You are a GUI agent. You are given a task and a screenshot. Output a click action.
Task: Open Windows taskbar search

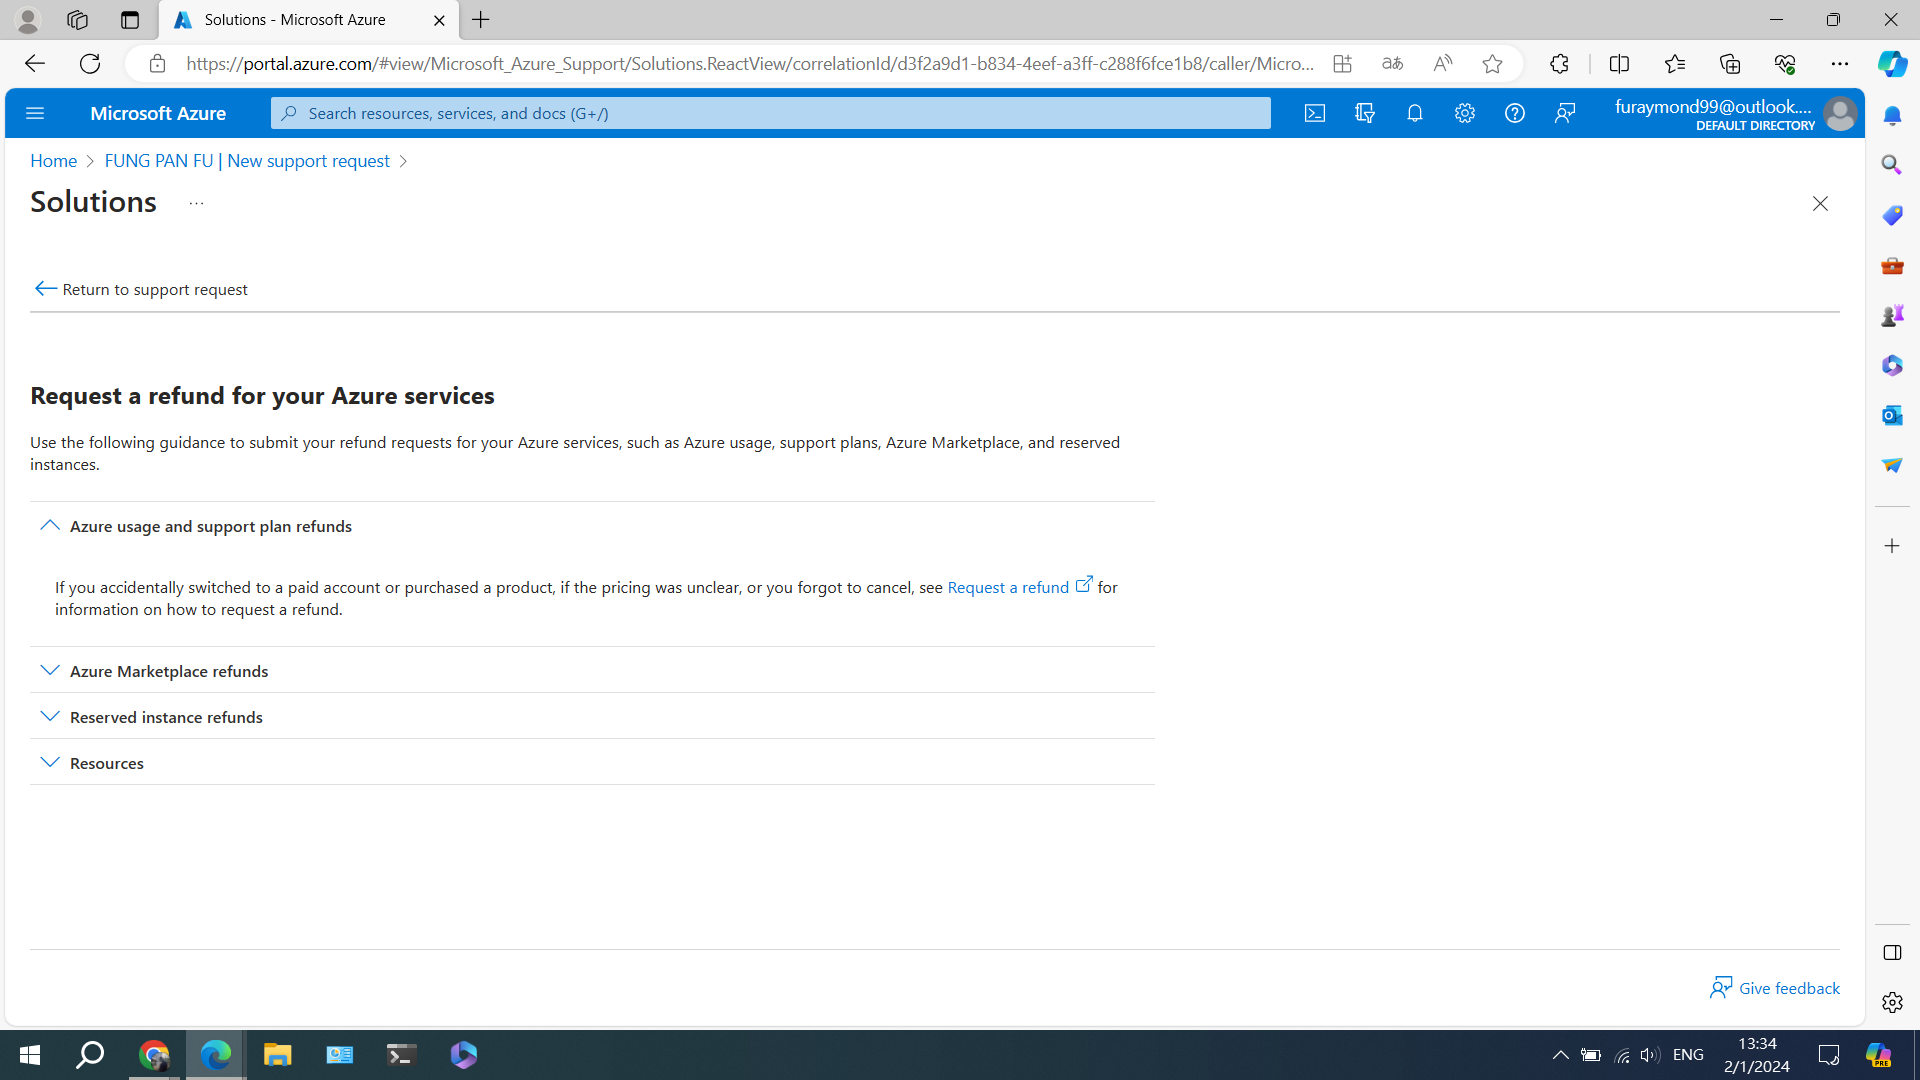91,1055
